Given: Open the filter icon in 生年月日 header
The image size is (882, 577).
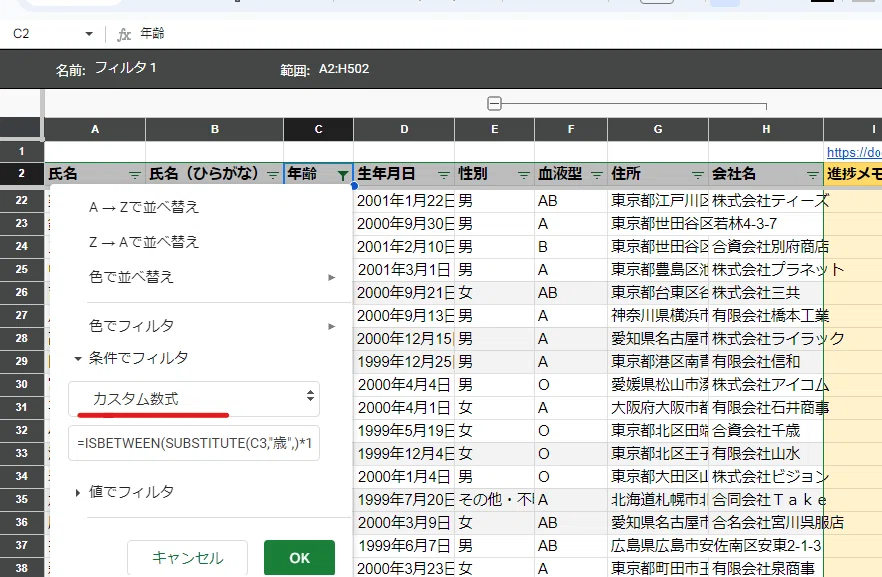Looking at the screenshot, I should point(444,175).
